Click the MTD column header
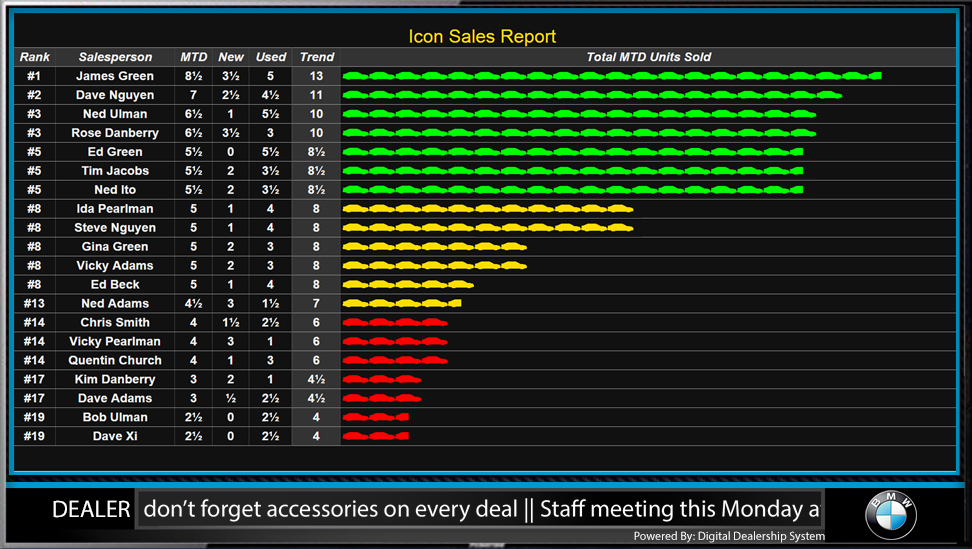Image resolution: width=972 pixels, height=549 pixels. [x=194, y=57]
